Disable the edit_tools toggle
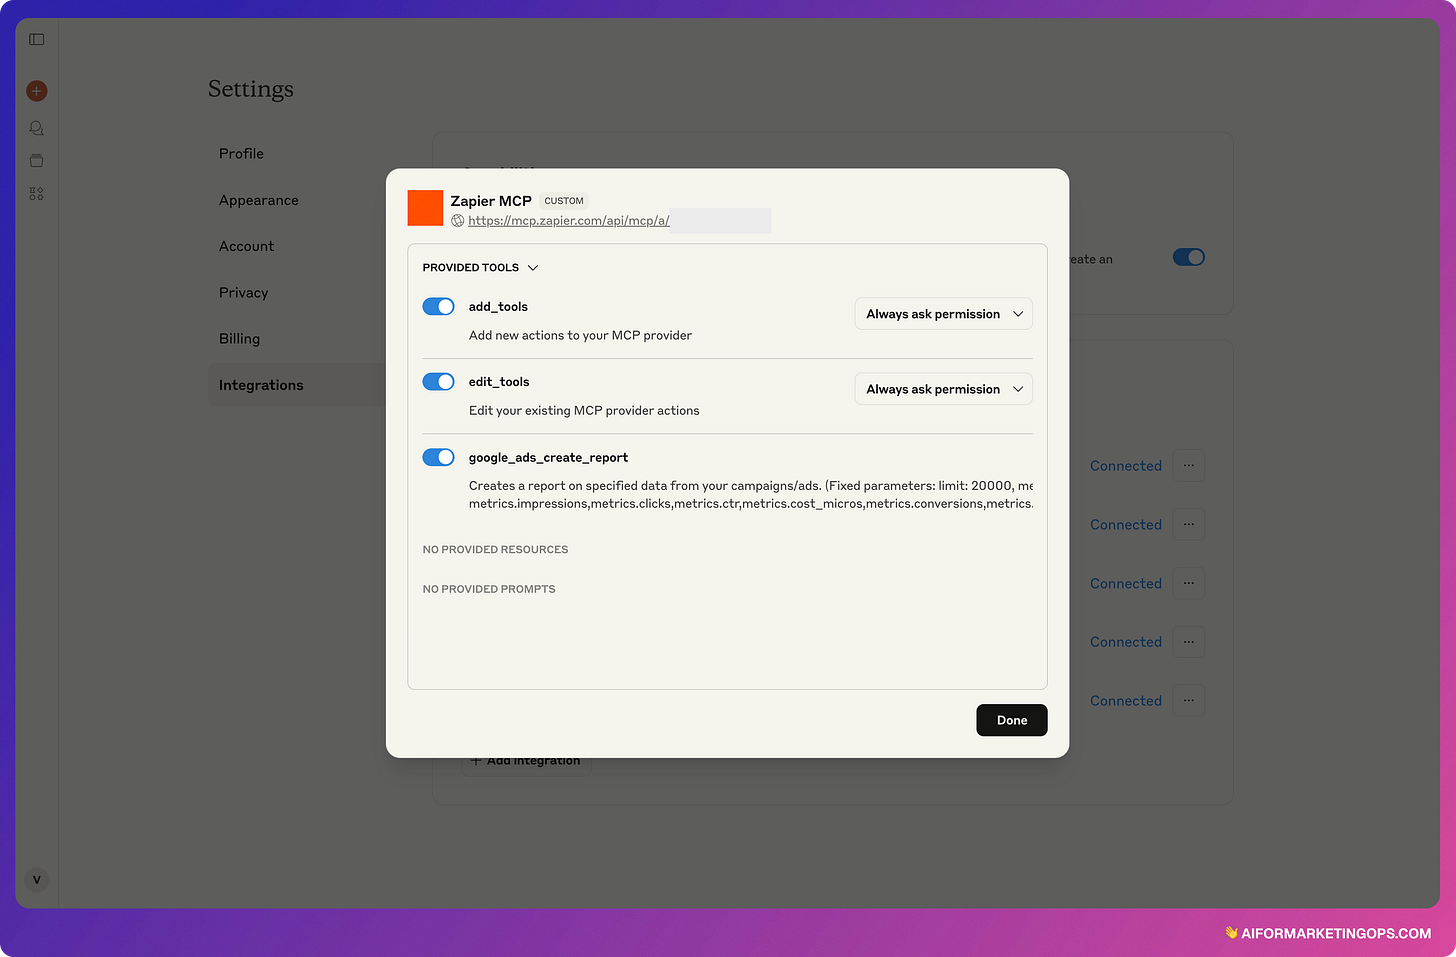The height and width of the screenshot is (957, 1456). pos(438,382)
